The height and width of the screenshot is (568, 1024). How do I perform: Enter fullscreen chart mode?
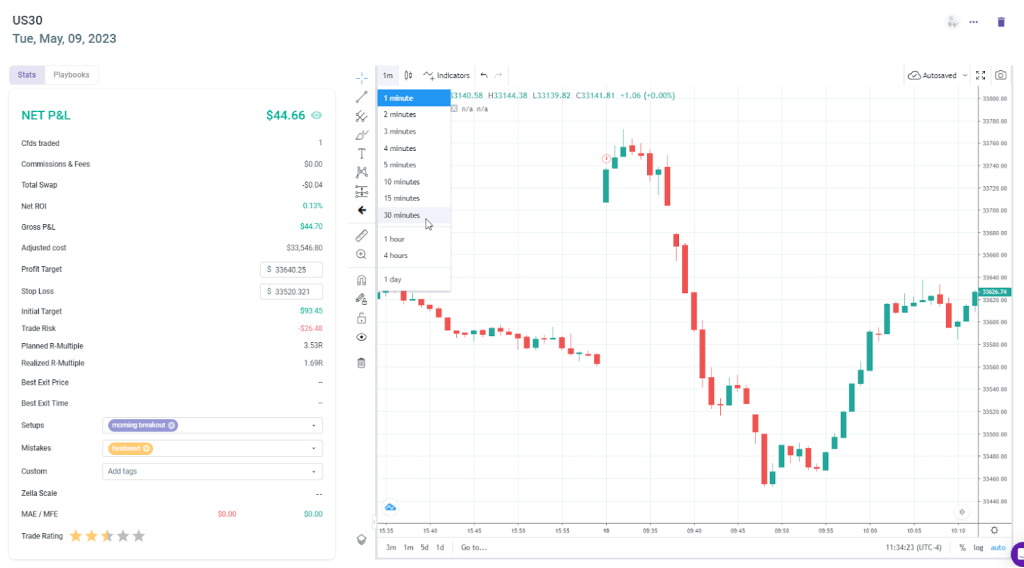pyautogui.click(x=981, y=75)
